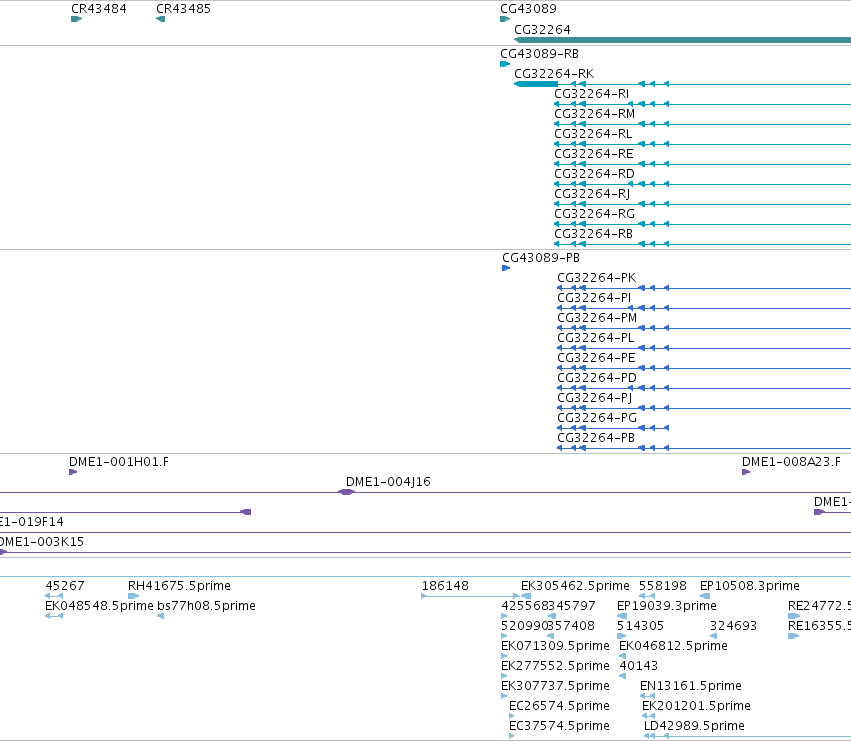Select the RH41675.5prime EST
851x741 pixels.
133,596
